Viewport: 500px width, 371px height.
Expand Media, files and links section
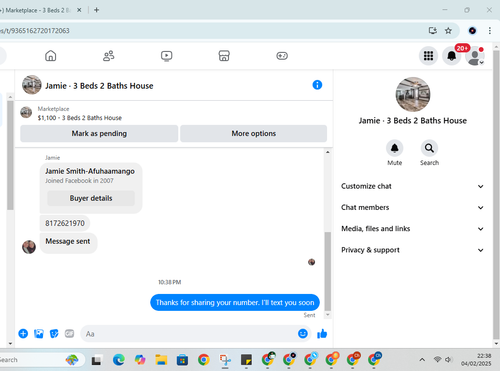pos(412,229)
